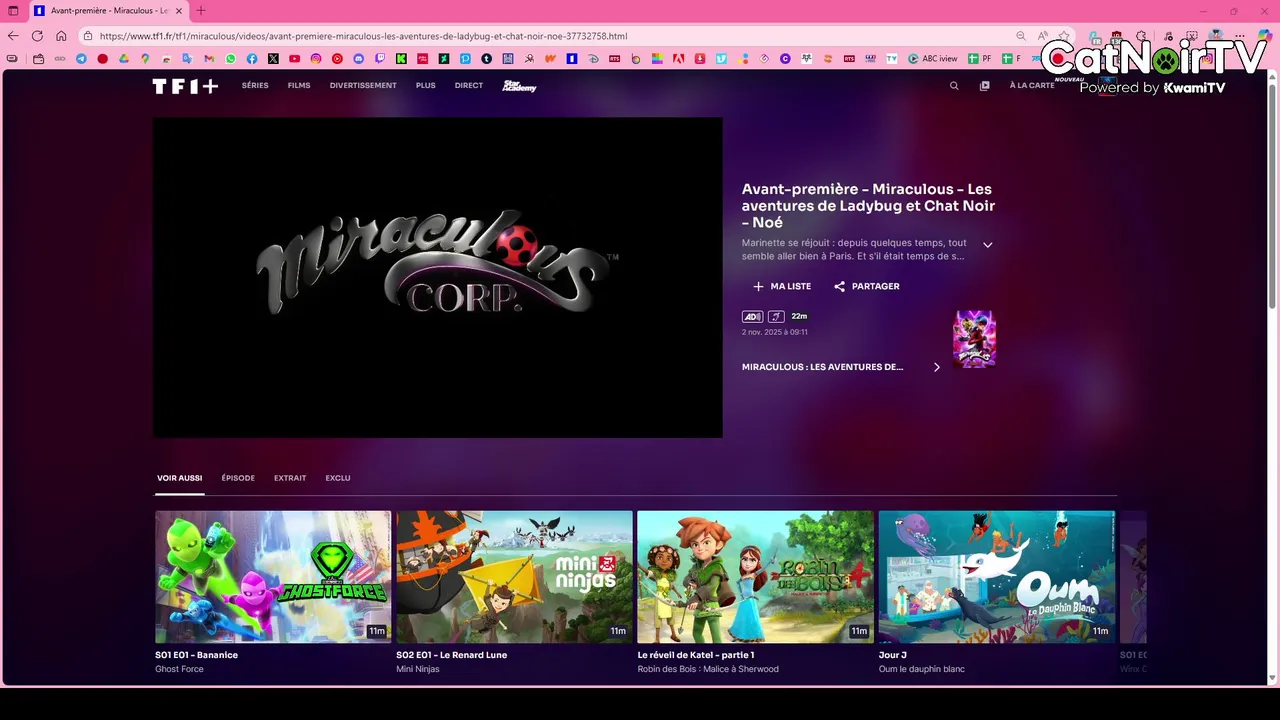Open the Adobe bookmark icon
Image resolution: width=1280 pixels, height=720 pixels.
[x=679, y=59]
